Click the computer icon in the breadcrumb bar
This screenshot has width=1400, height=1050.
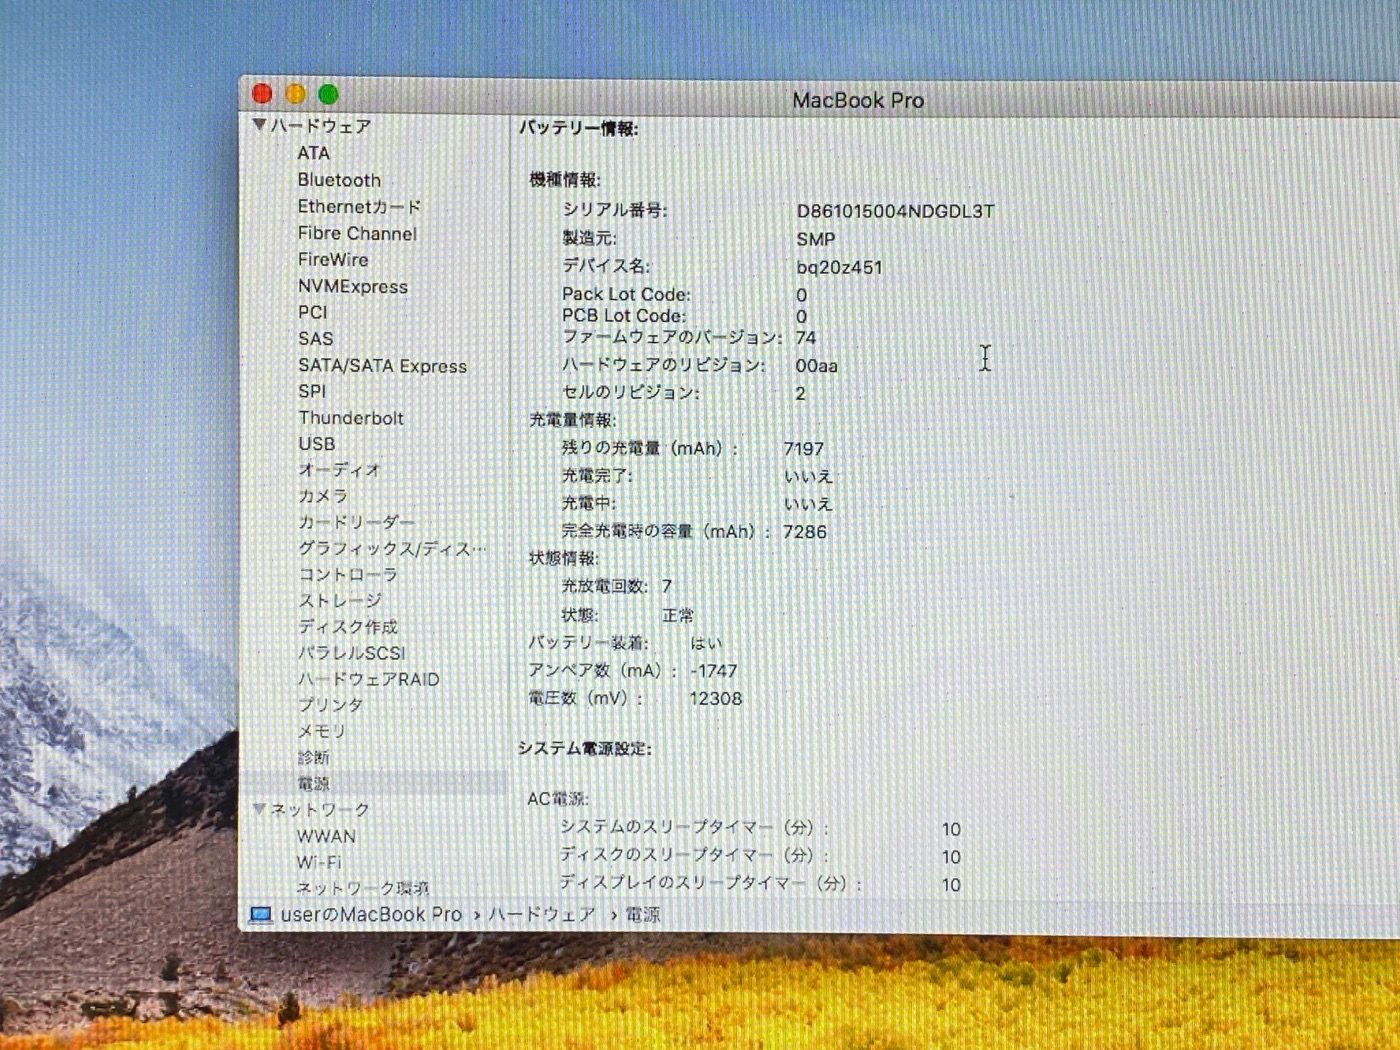[262, 912]
